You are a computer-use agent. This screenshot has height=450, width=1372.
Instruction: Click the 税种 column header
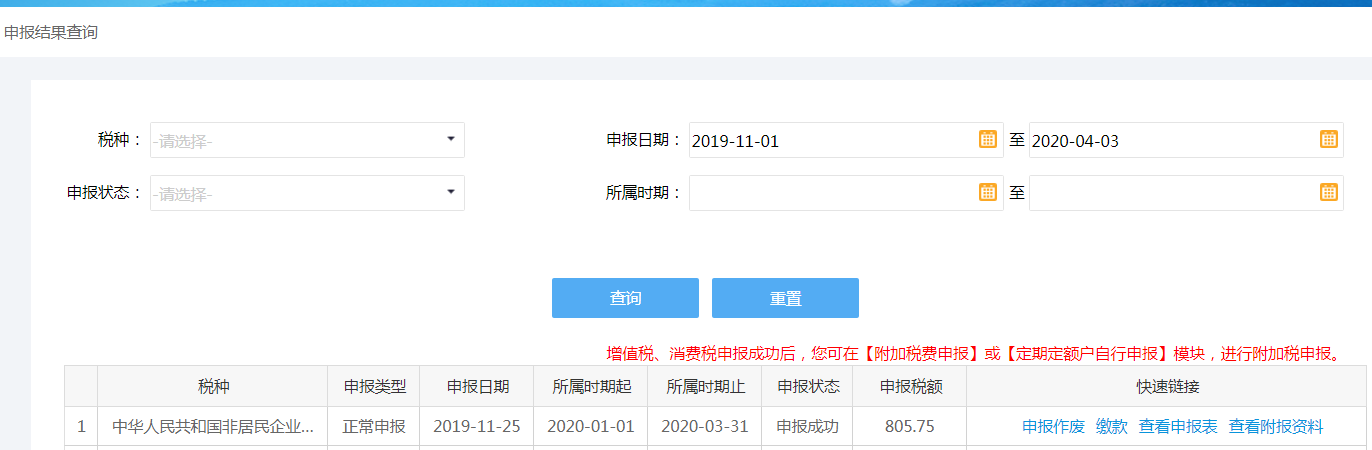pos(213,386)
